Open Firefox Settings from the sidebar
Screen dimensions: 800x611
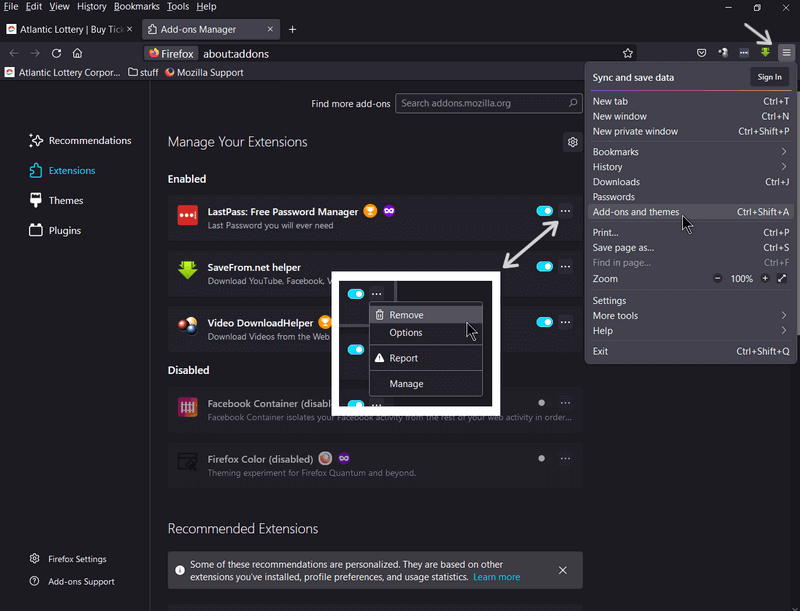68,559
